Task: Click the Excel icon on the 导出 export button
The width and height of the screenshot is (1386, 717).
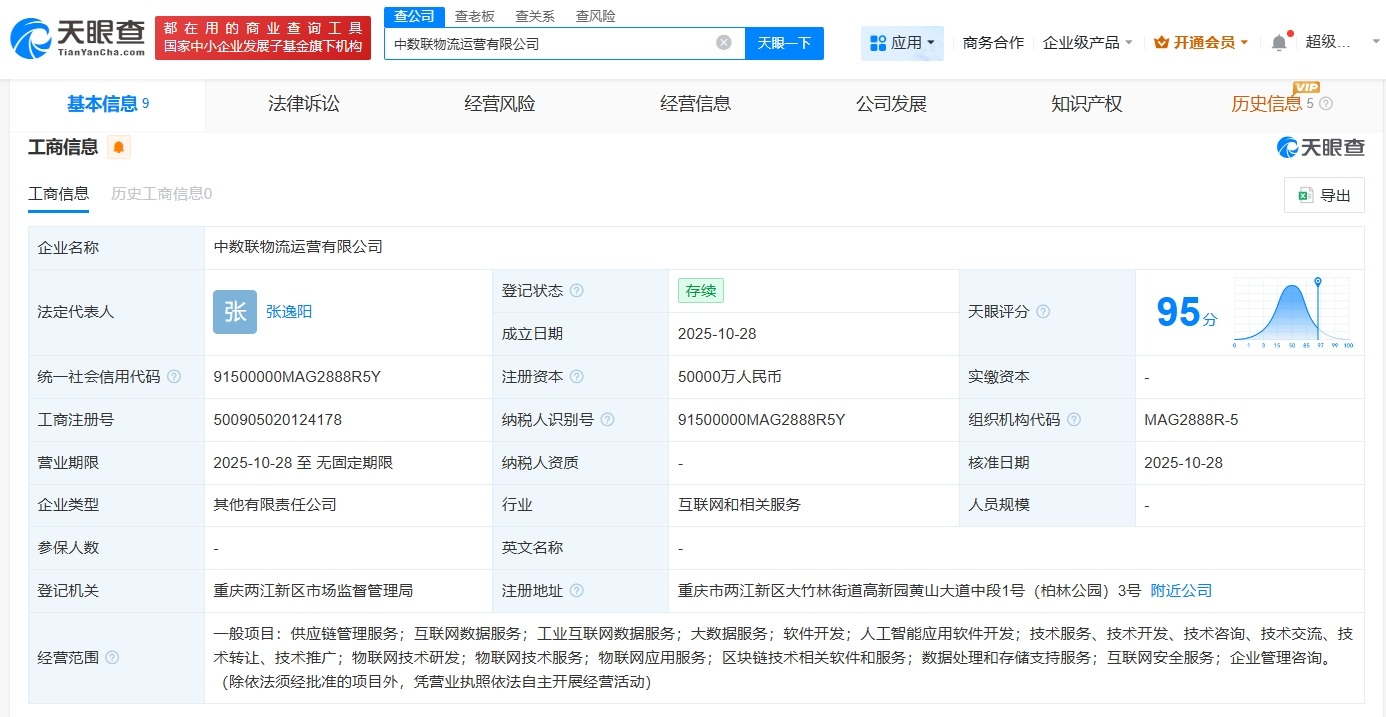Action: [1305, 195]
